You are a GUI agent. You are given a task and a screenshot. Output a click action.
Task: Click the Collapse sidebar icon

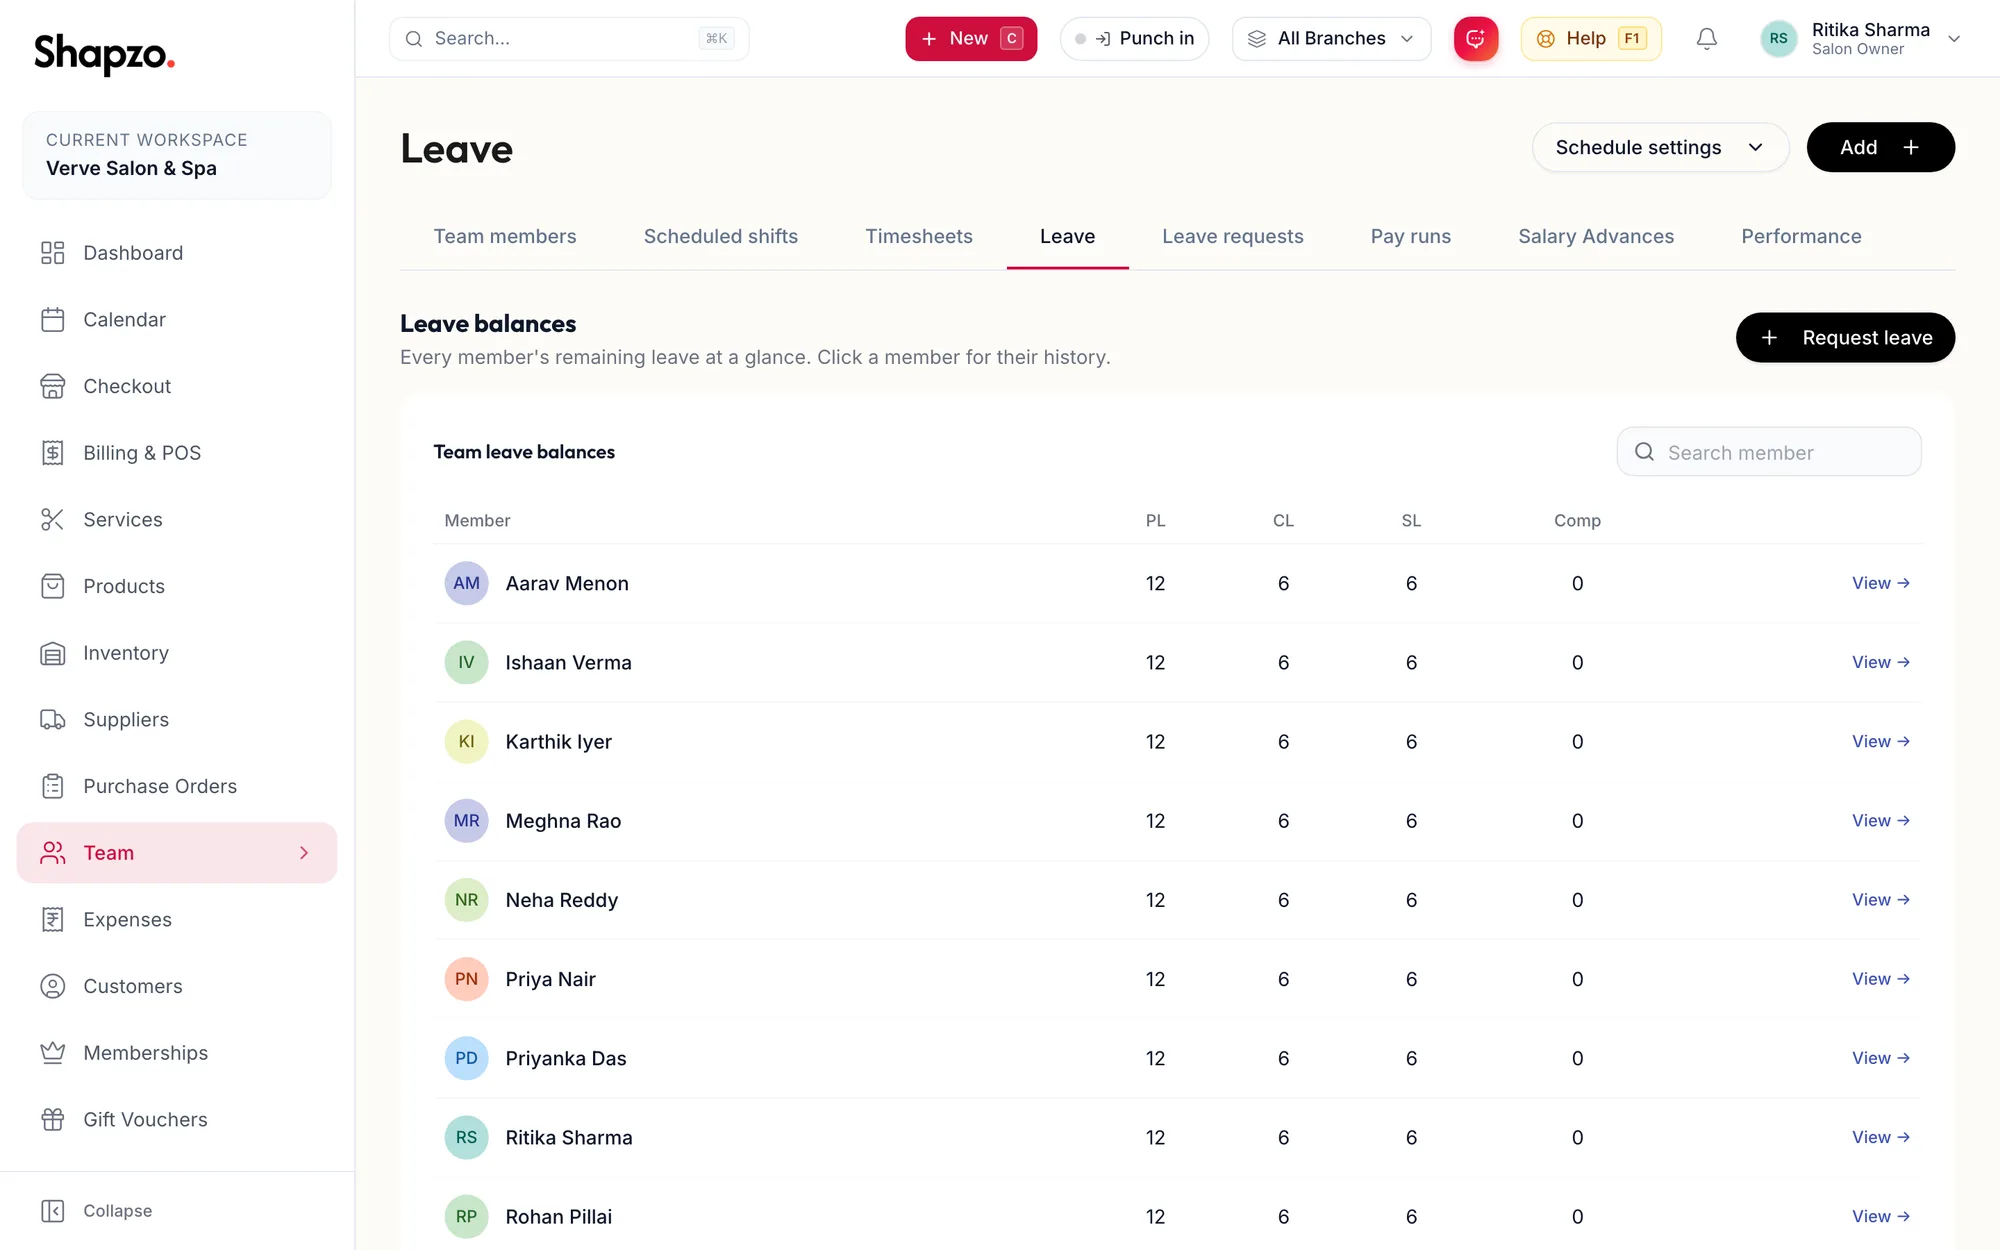53,1211
